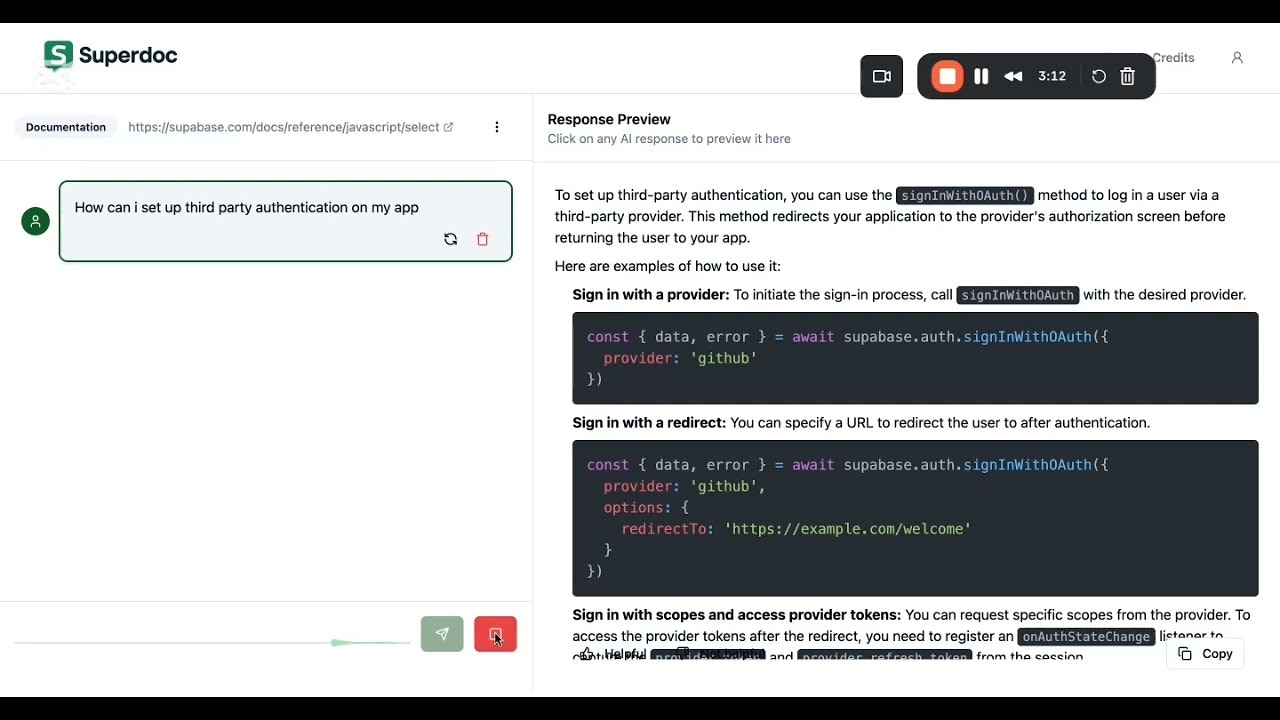Click 'Sign in with a redirect:' heading

click(649, 423)
